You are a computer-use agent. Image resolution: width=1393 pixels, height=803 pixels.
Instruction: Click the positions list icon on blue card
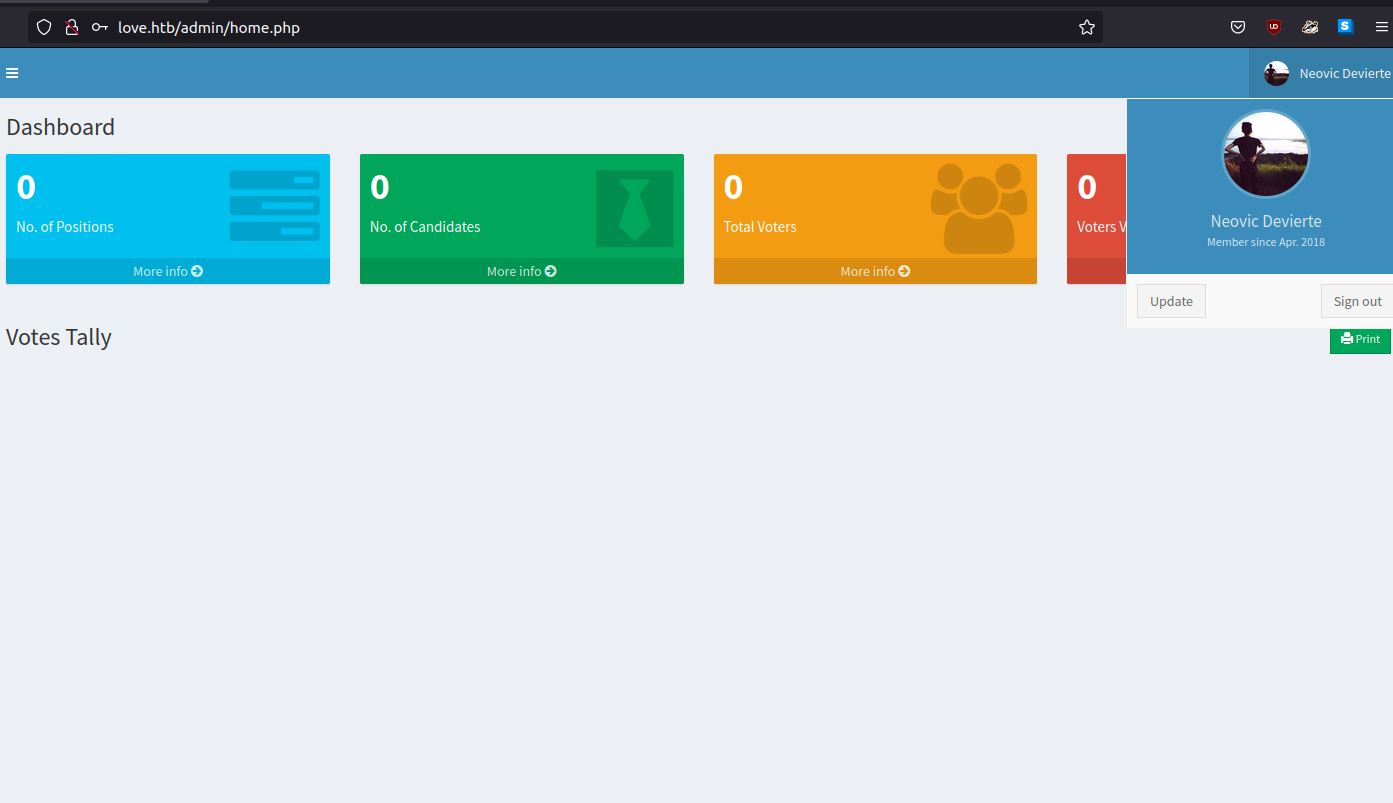[274, 206]
